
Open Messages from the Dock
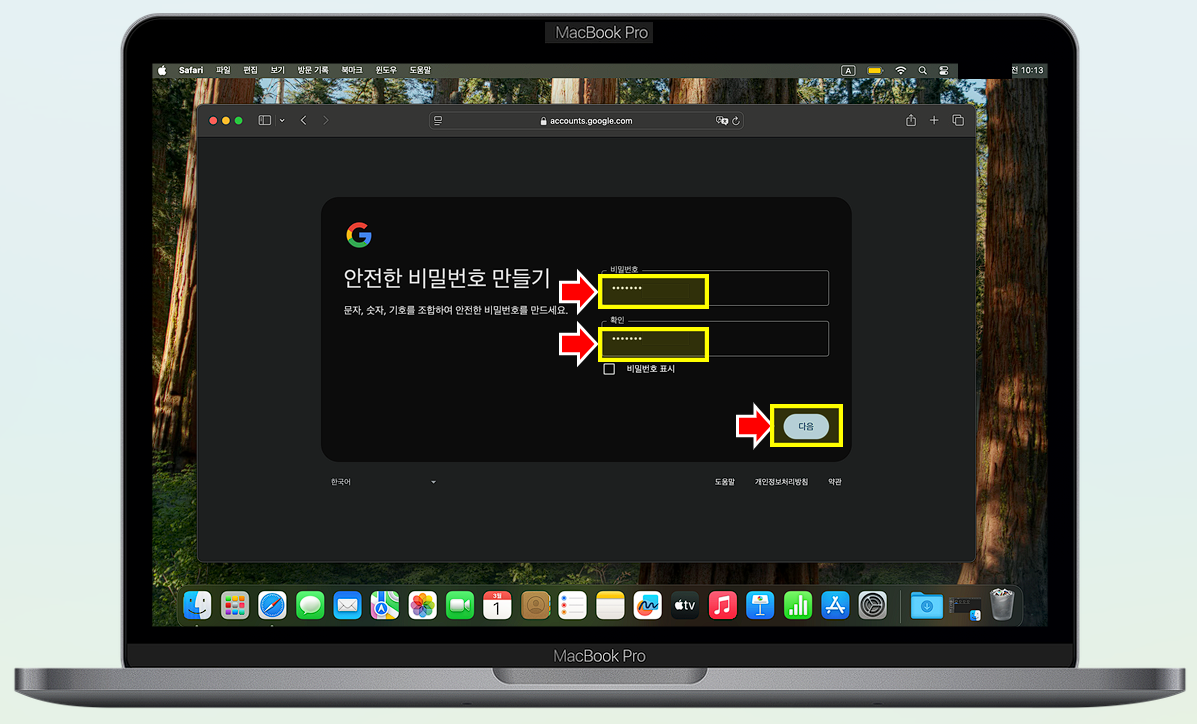tap(310, 606)
